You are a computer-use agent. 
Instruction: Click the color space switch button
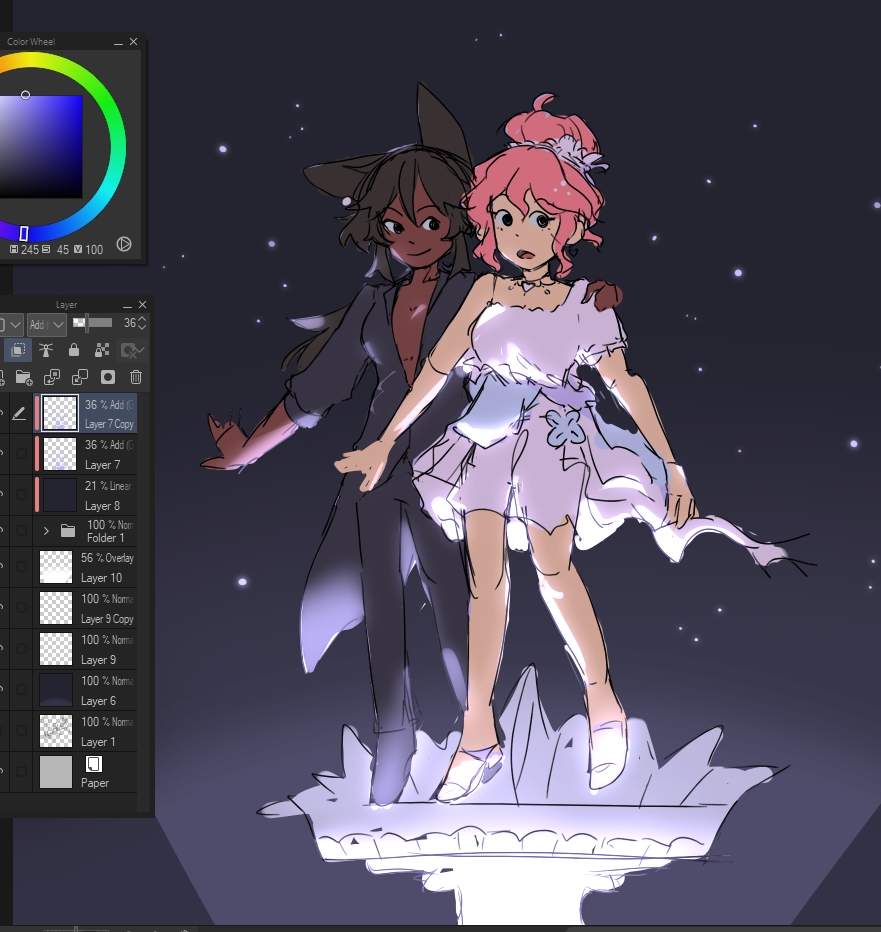pyautogui.click(x=124, y=244)
